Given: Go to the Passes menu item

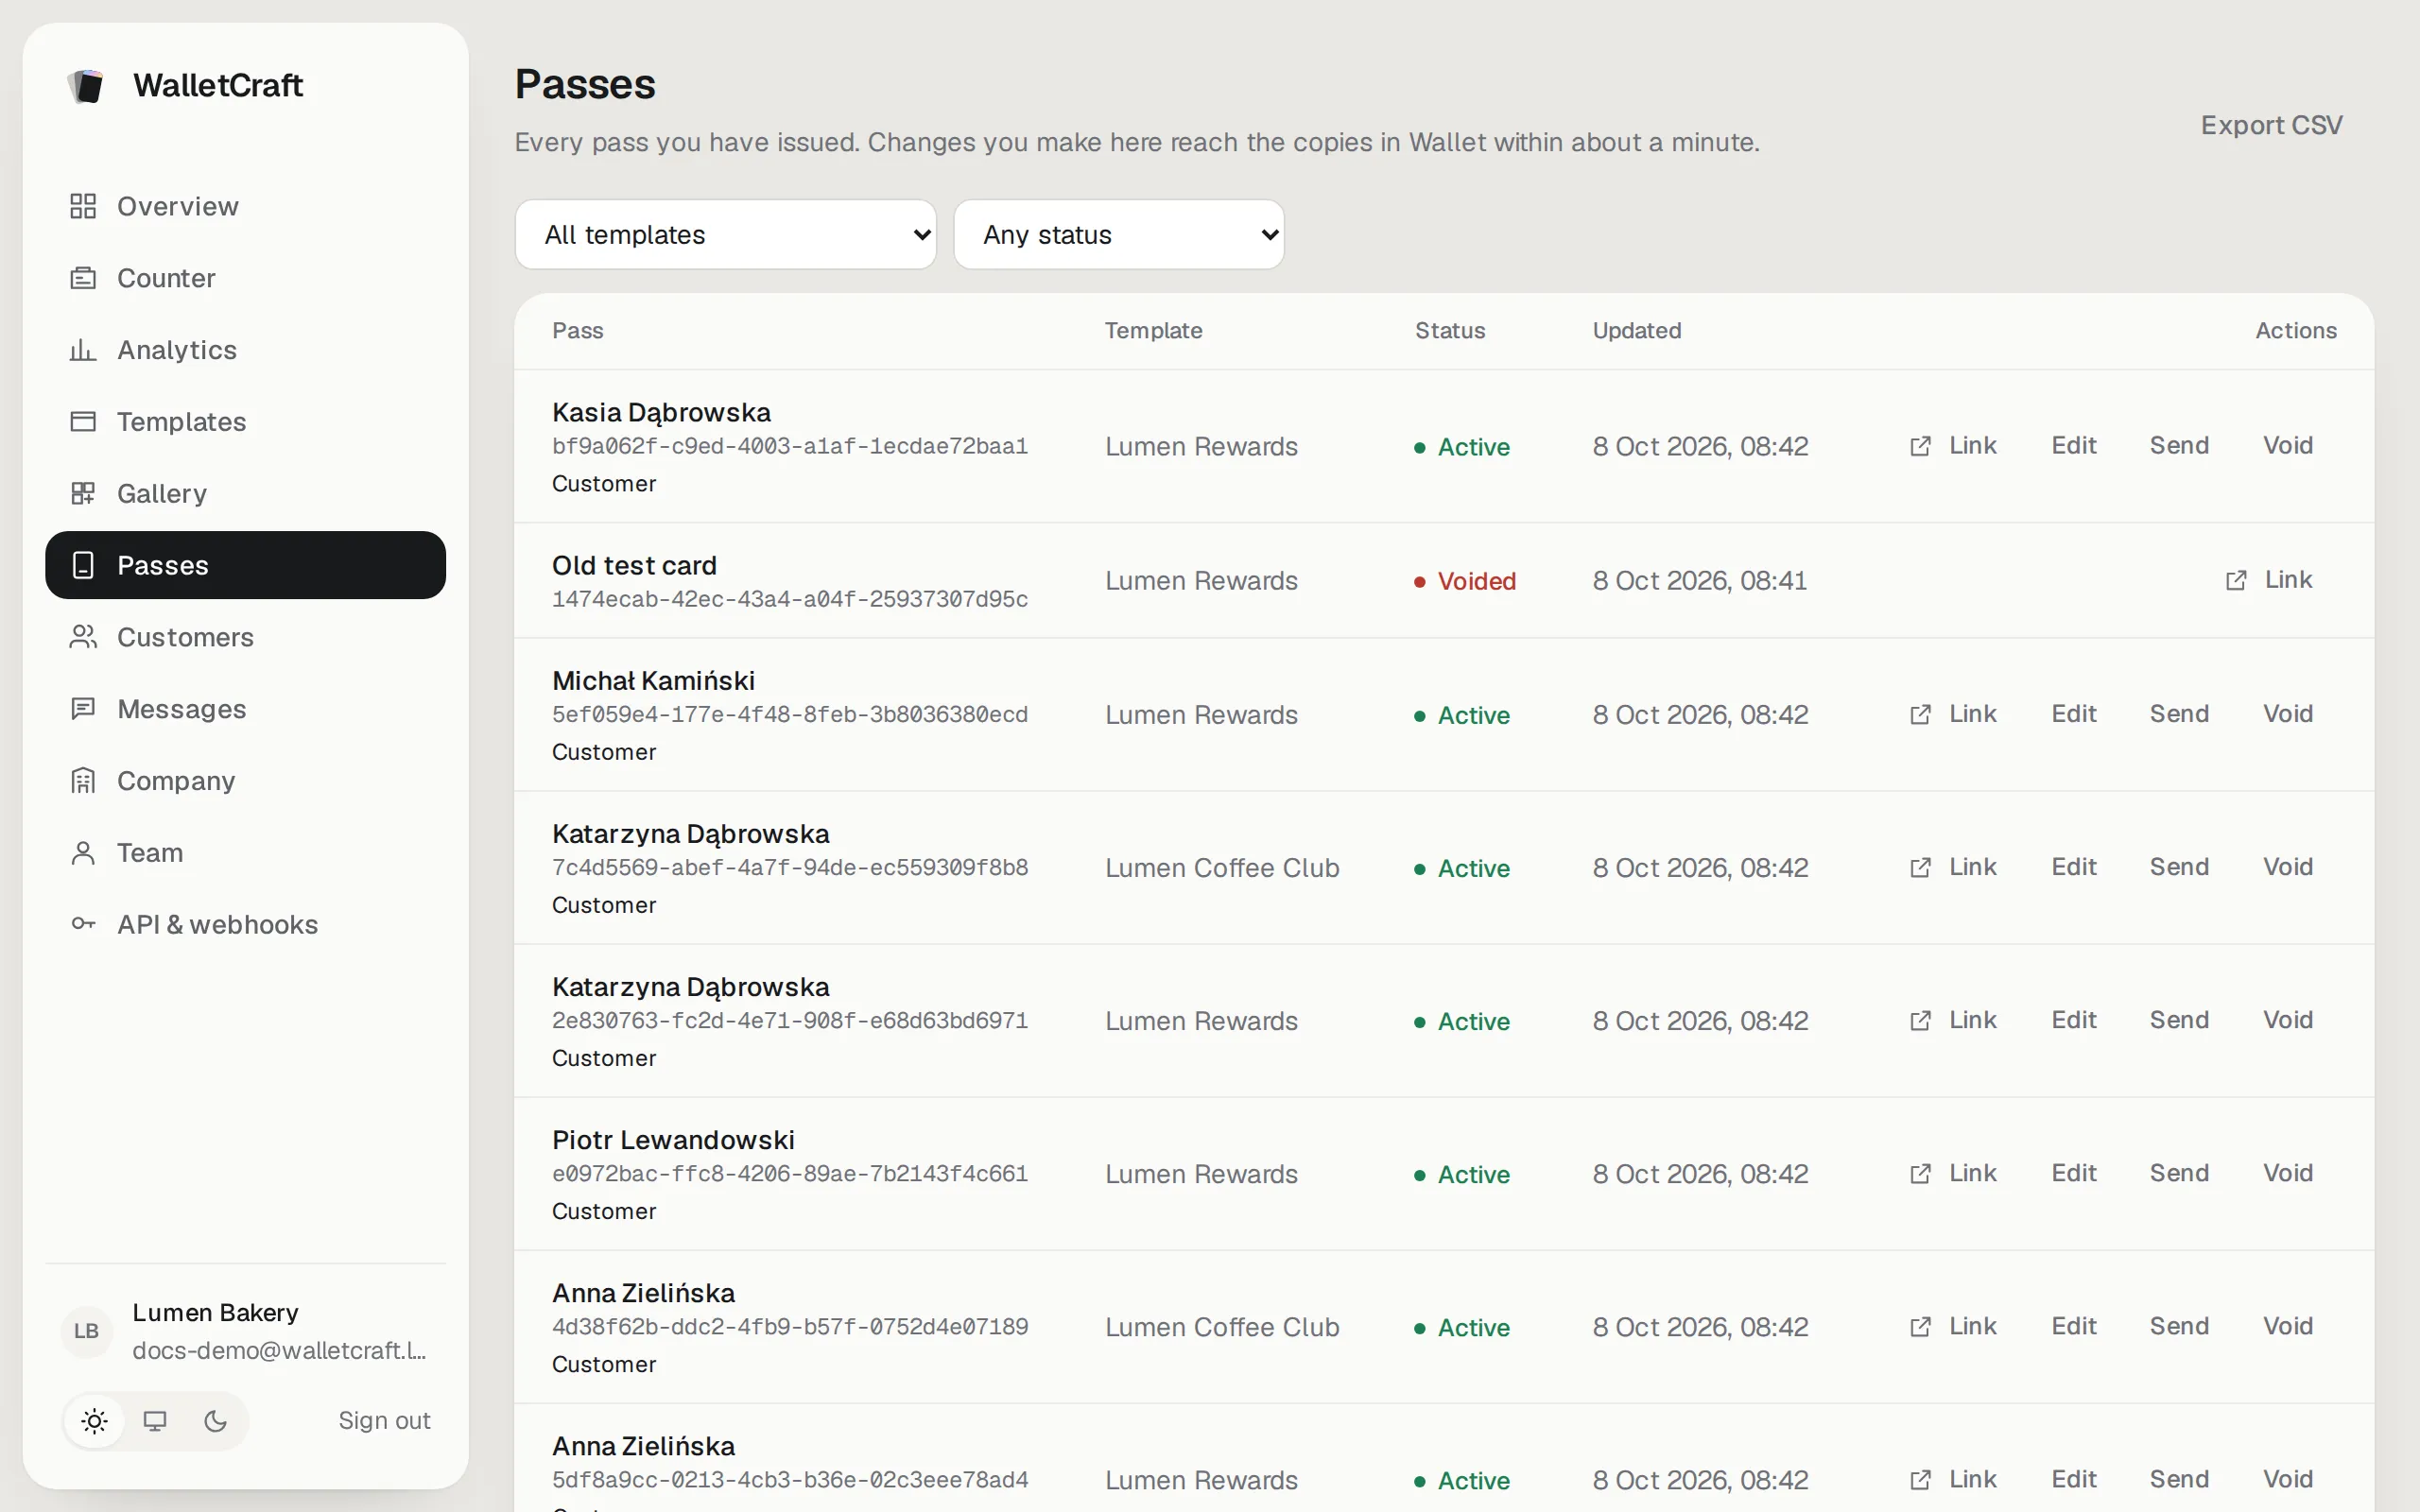Looking at the screenshot, I should 245,565.
